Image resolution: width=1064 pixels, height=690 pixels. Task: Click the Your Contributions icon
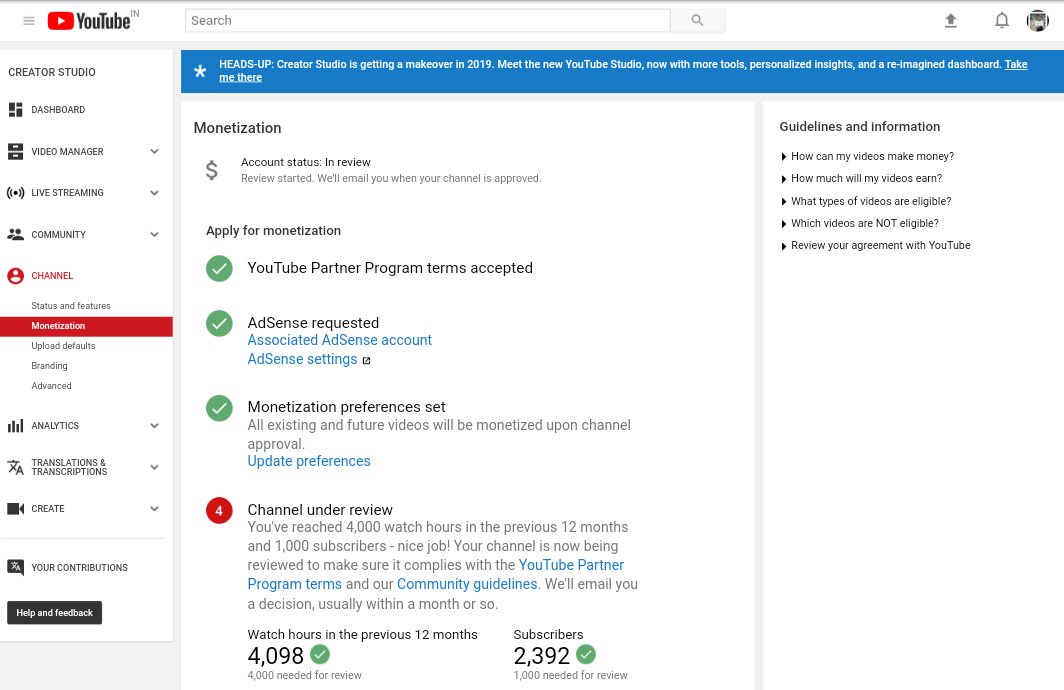click(16, 567)
